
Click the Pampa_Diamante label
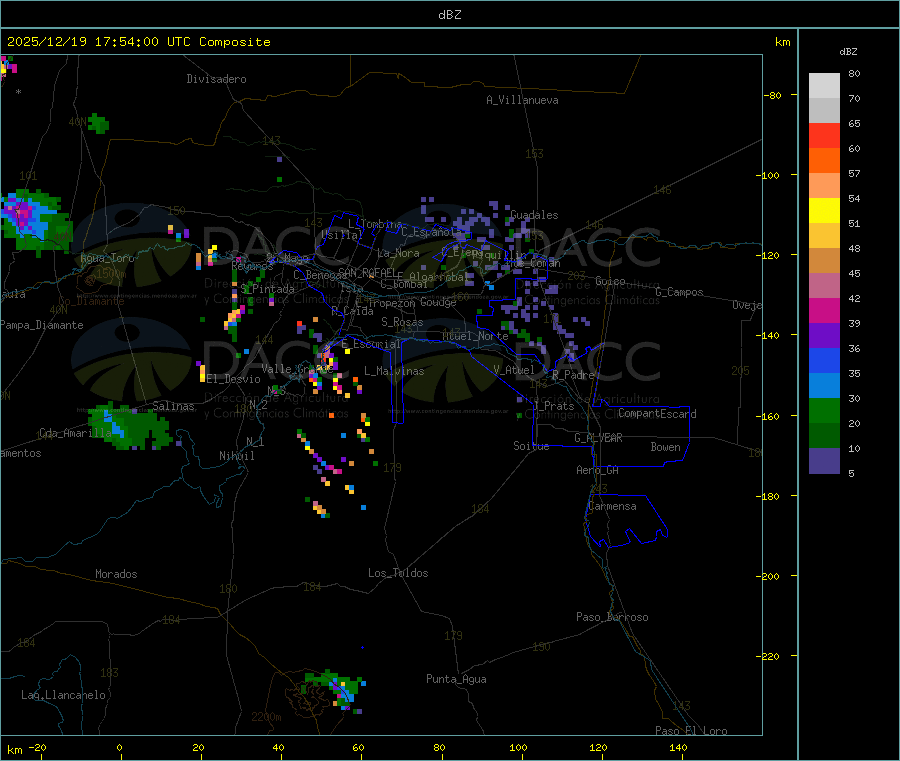pyautogui.click(x=42, y=325)
